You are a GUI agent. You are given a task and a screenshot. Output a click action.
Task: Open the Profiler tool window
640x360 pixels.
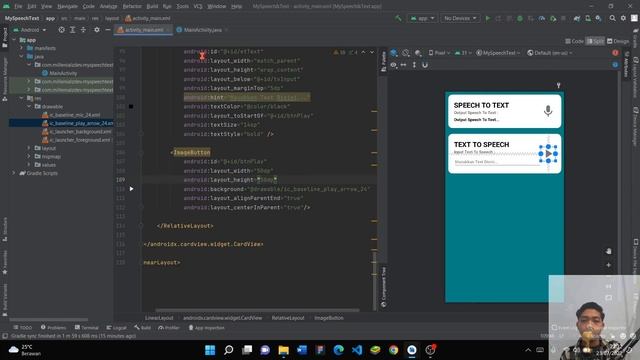coord(169,327)
